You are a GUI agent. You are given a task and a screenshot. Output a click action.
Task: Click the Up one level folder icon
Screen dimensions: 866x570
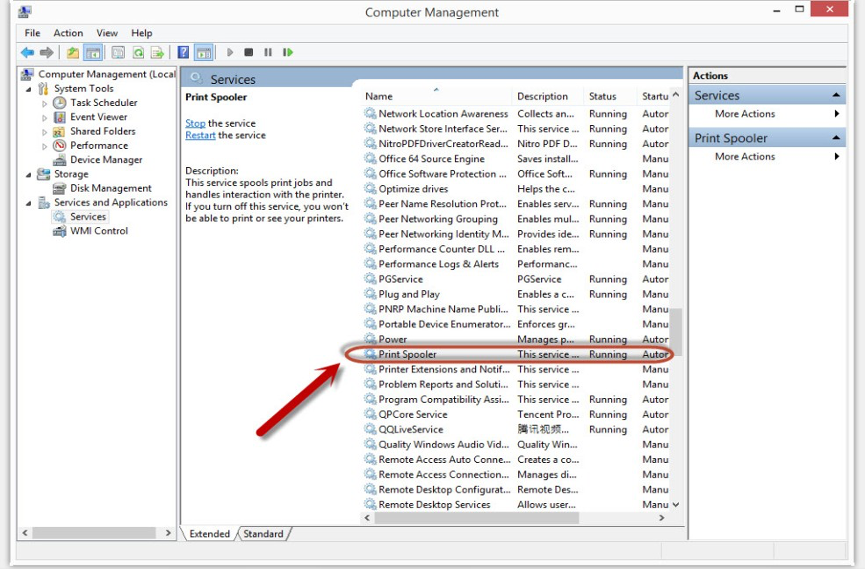click(72, 52)
